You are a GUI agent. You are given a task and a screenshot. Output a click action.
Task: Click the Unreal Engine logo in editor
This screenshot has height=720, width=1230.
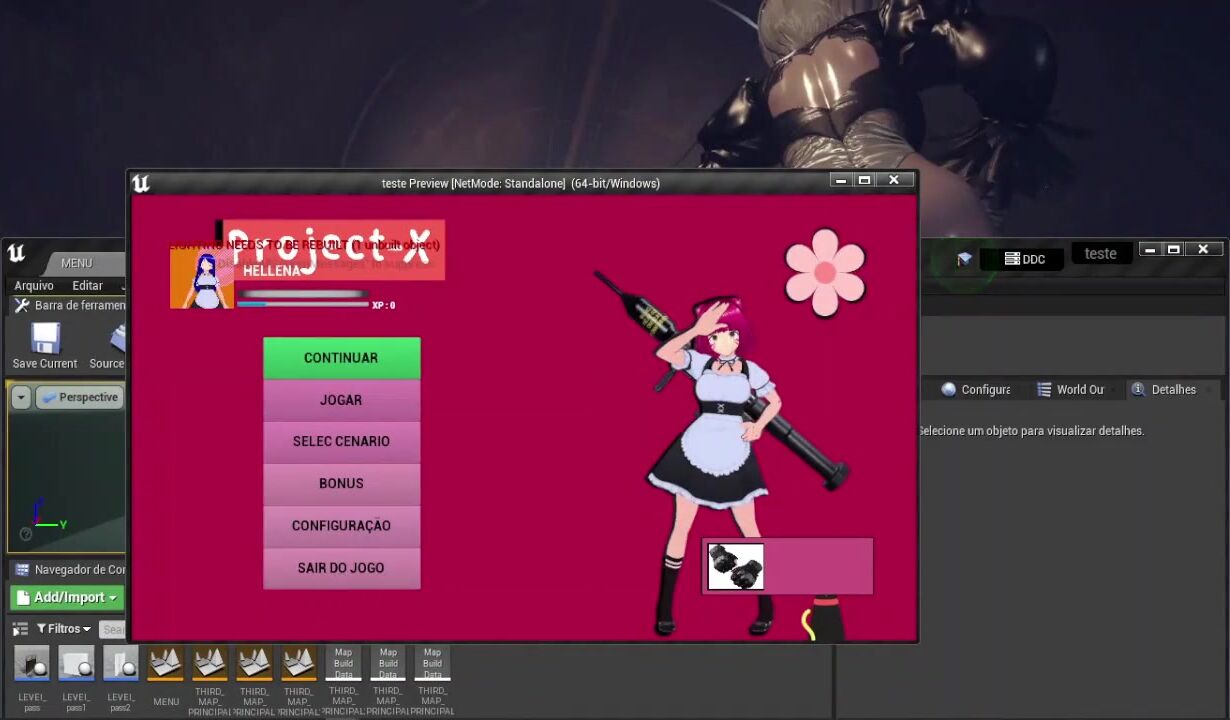coord(17,253)
